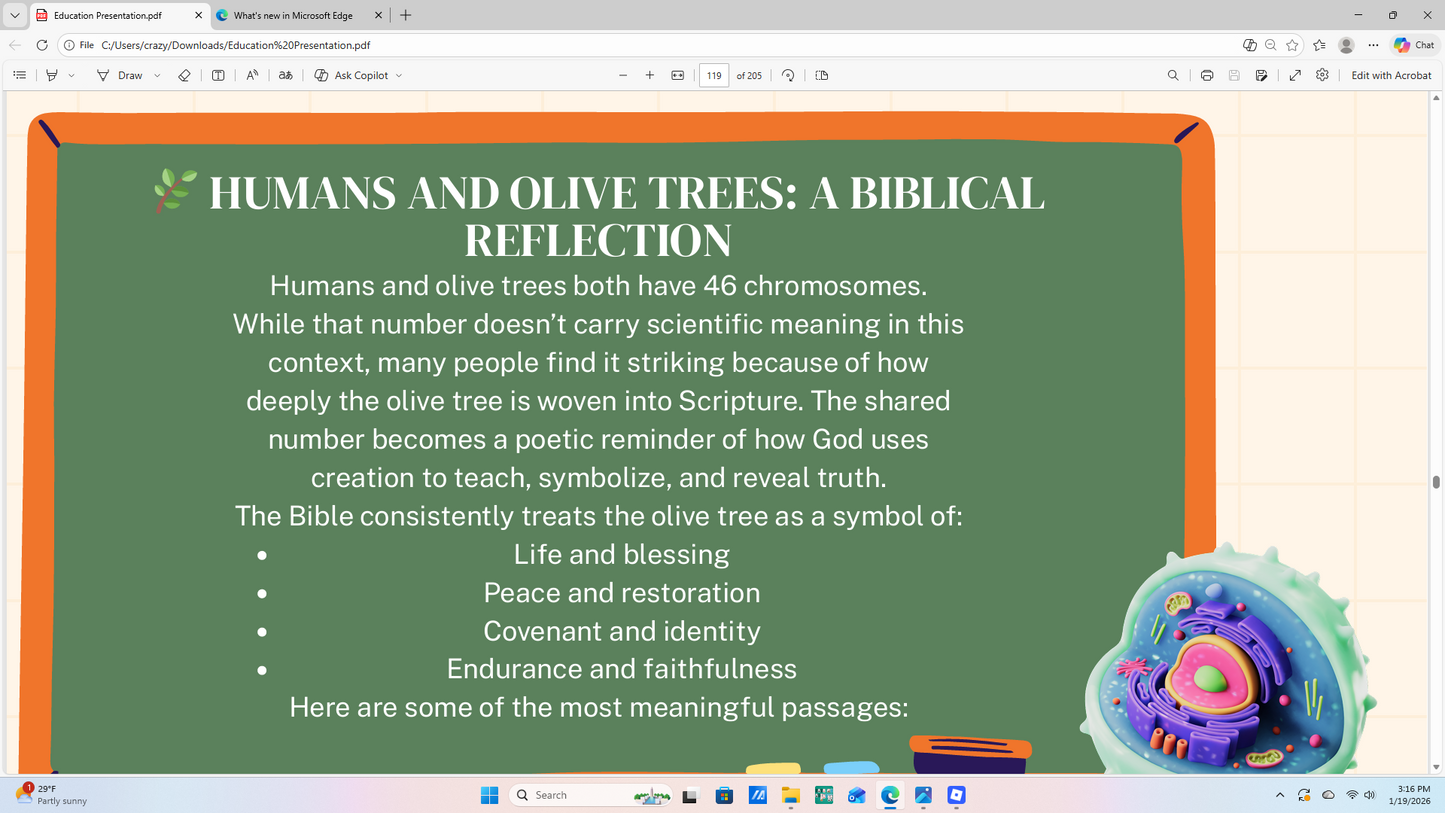The image size is (1445, 813).
Task: Close the What's new in Microsoft Edge tab
Action: (x=378, y=15)
